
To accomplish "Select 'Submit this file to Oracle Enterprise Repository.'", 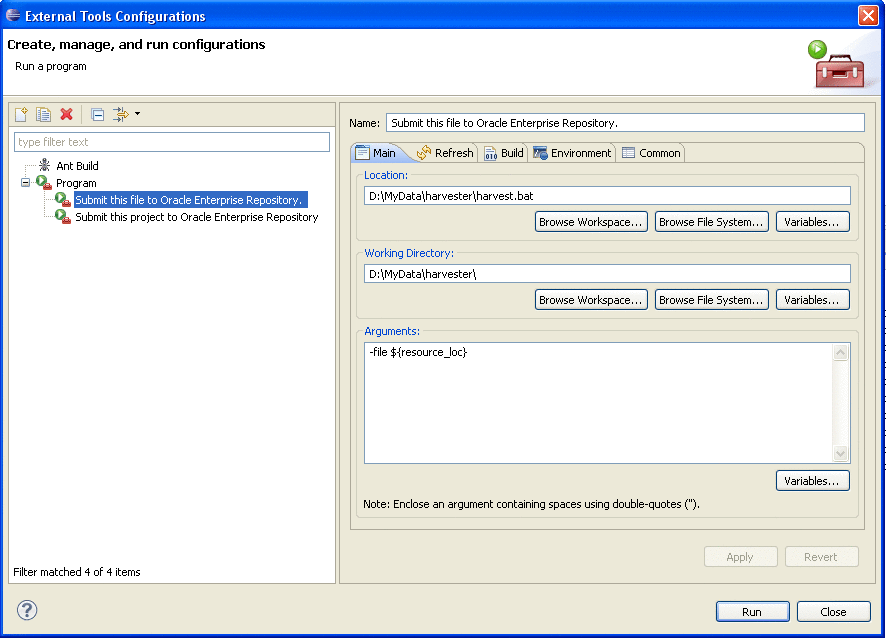I will tap(191, 199).
